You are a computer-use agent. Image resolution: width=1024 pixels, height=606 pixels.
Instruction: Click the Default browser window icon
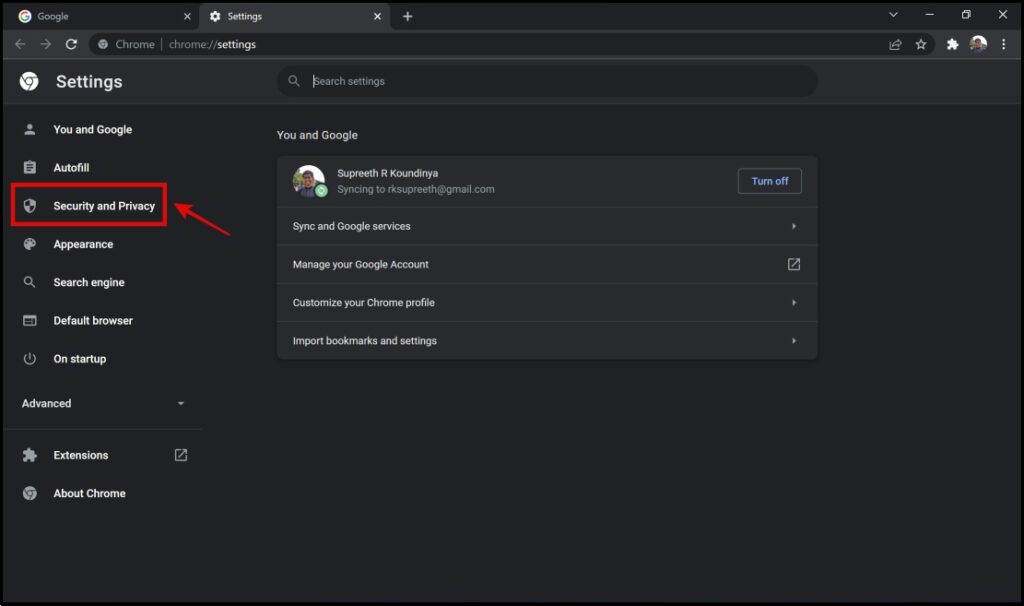click(29, 321)
